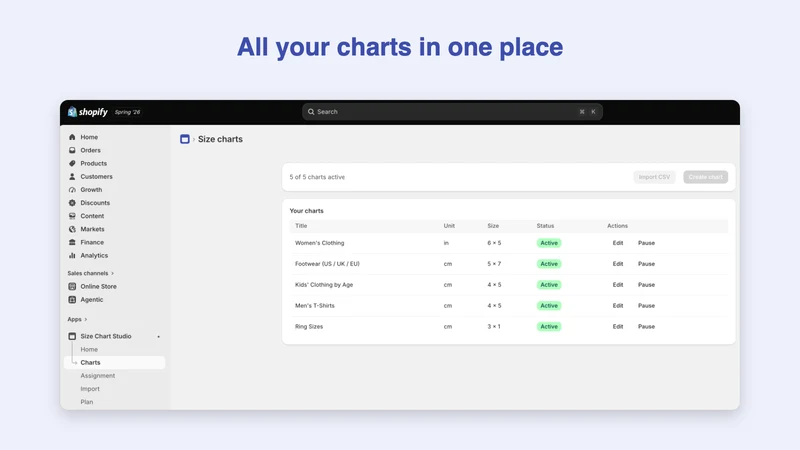Click the Spring '26 edition badge
Screen dimensions: 800x450
pos(128,112)
